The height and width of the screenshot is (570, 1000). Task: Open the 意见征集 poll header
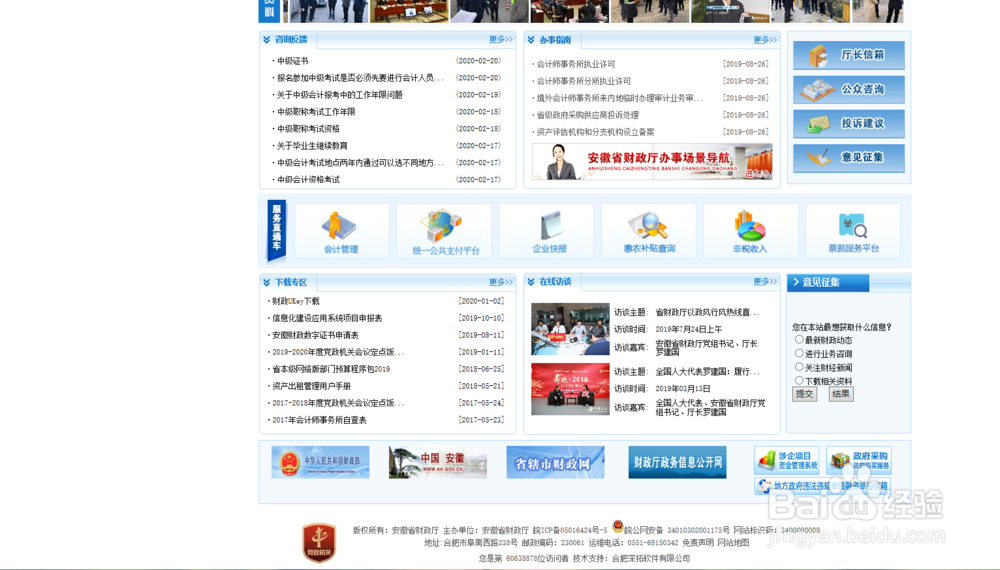[828, 282]
